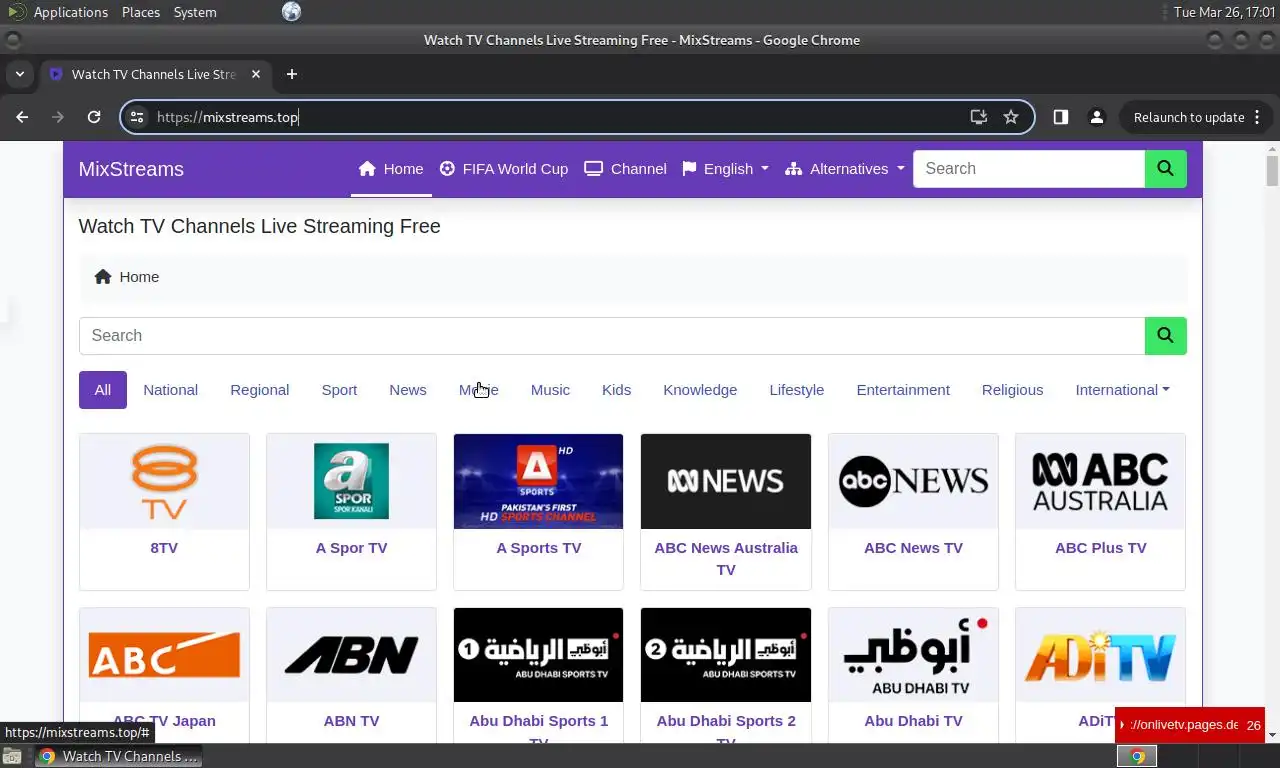Screen dimensions: 1280x768
Task: Select the National category tab
Action: pos(170,390)
